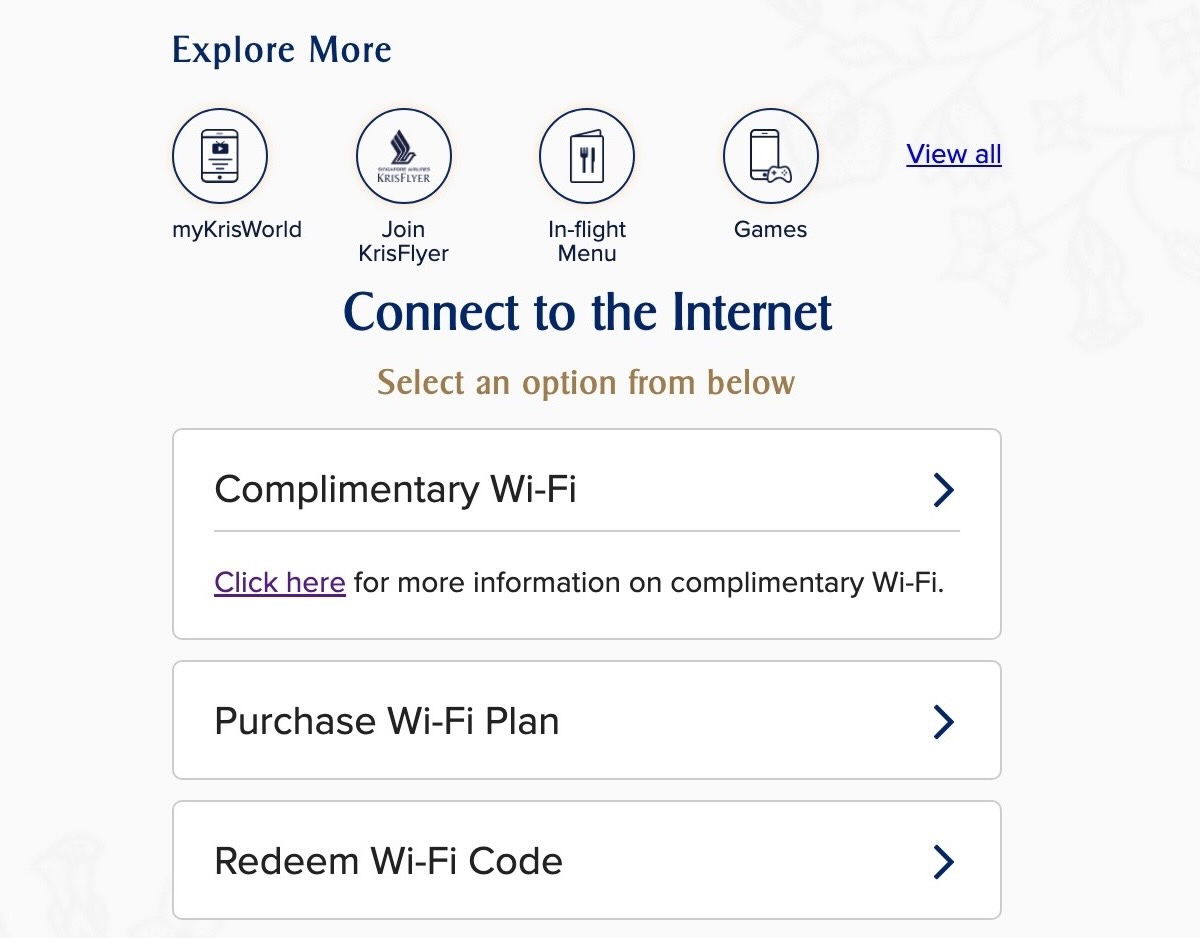1200x938 pixels.
Task: Click the Join KrisFlyer text label
Action: point(404,241)
